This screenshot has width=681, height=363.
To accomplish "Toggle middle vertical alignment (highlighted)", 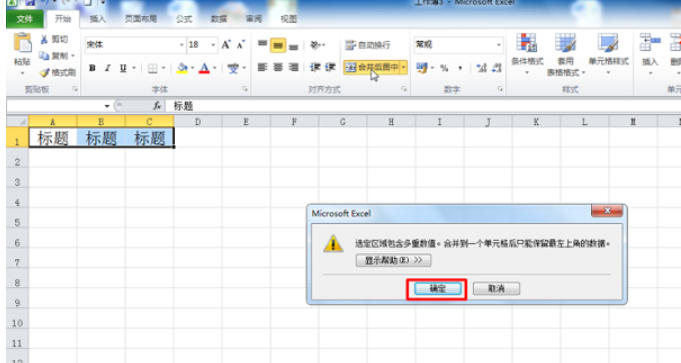I will [278, 45].
